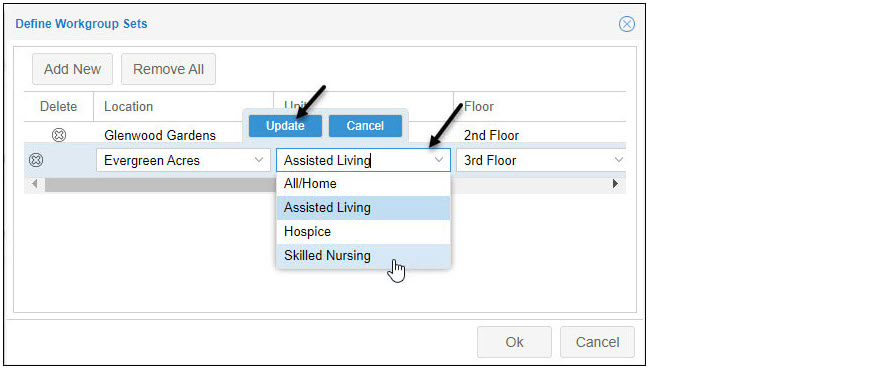Click Remove All button

tap(168, 69)
